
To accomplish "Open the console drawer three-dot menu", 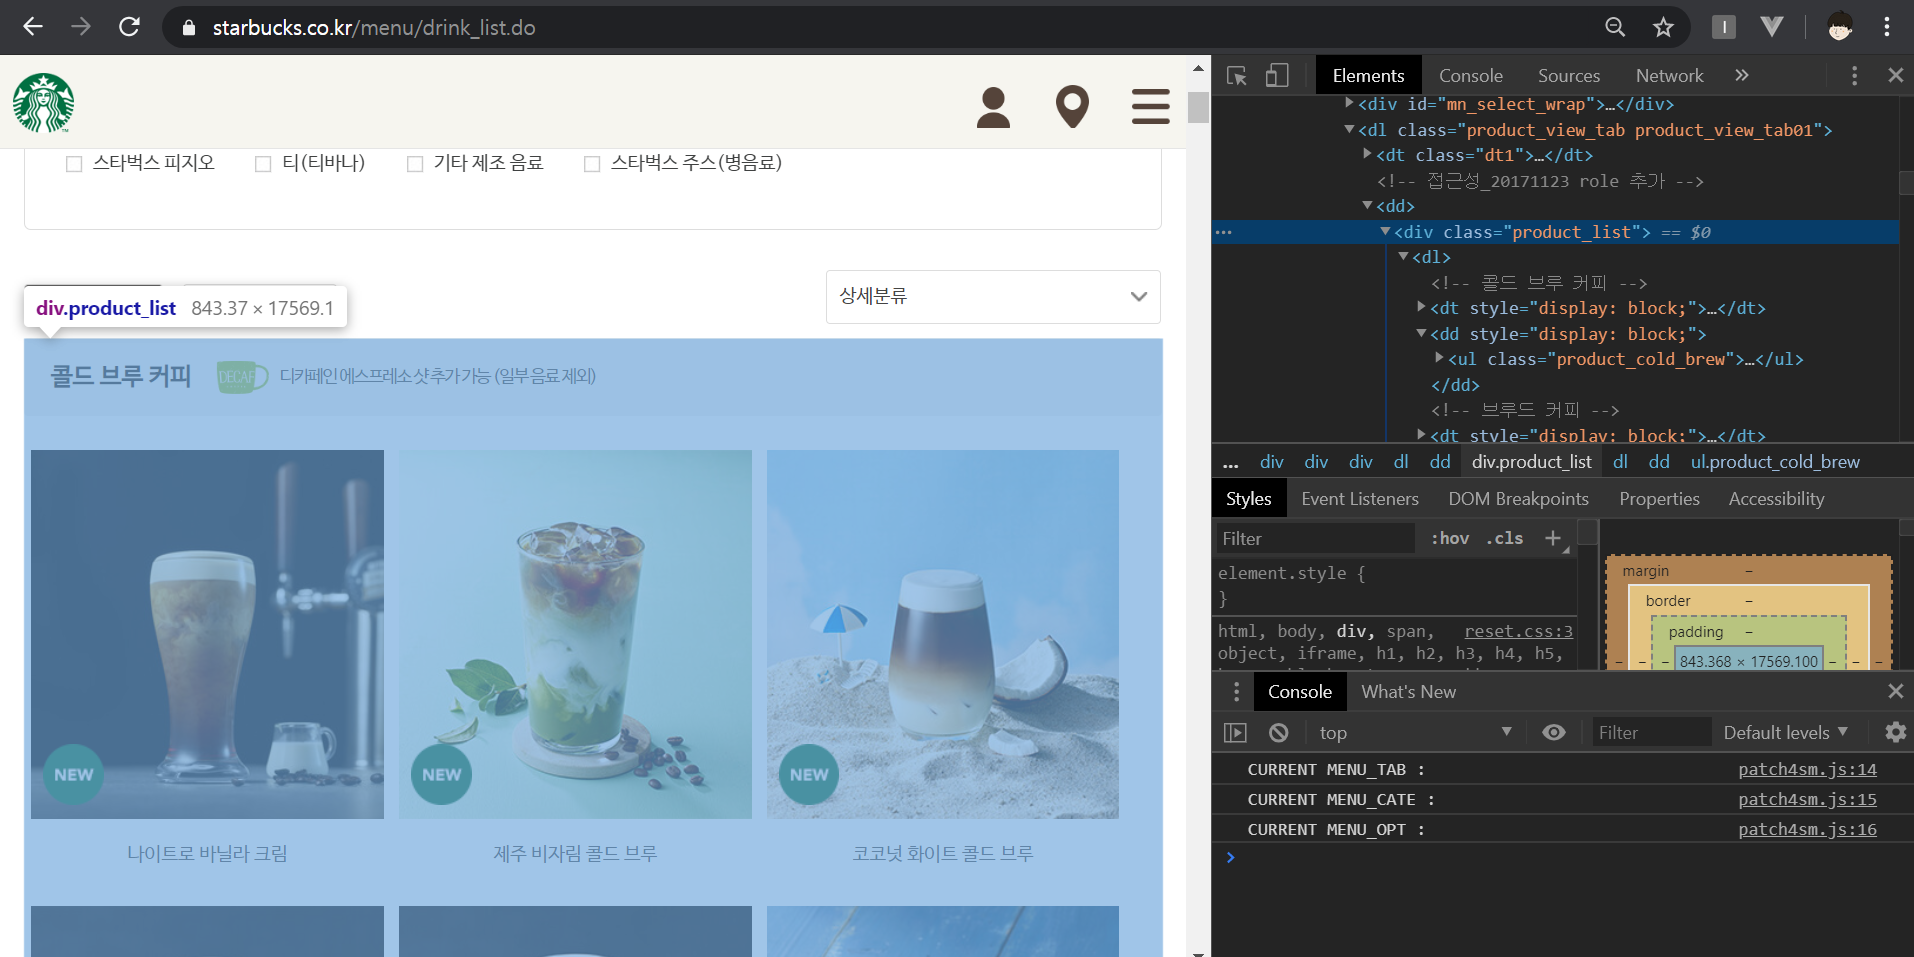I will tap(1237, 691).
